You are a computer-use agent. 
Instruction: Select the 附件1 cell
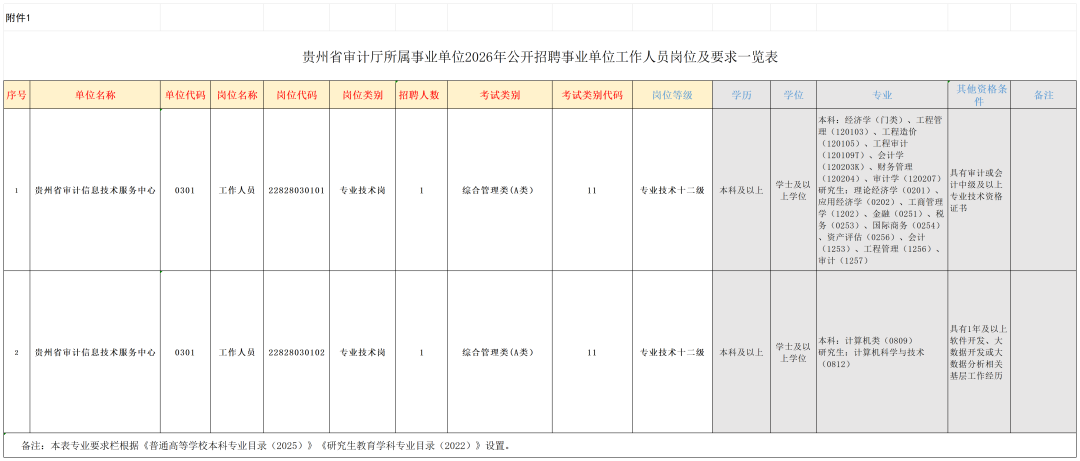coord(82,19)
